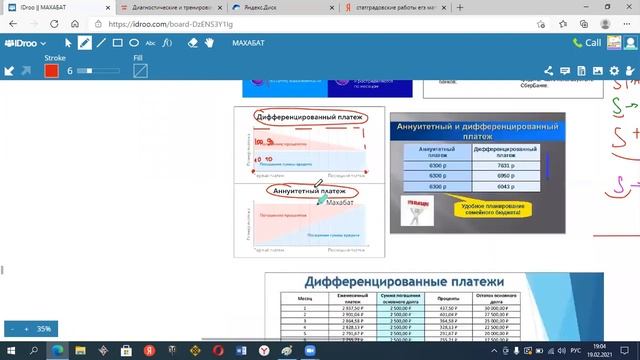Open Word from the taskbar
The width and height of the screenshot is (640, 360).
point(241,351)
